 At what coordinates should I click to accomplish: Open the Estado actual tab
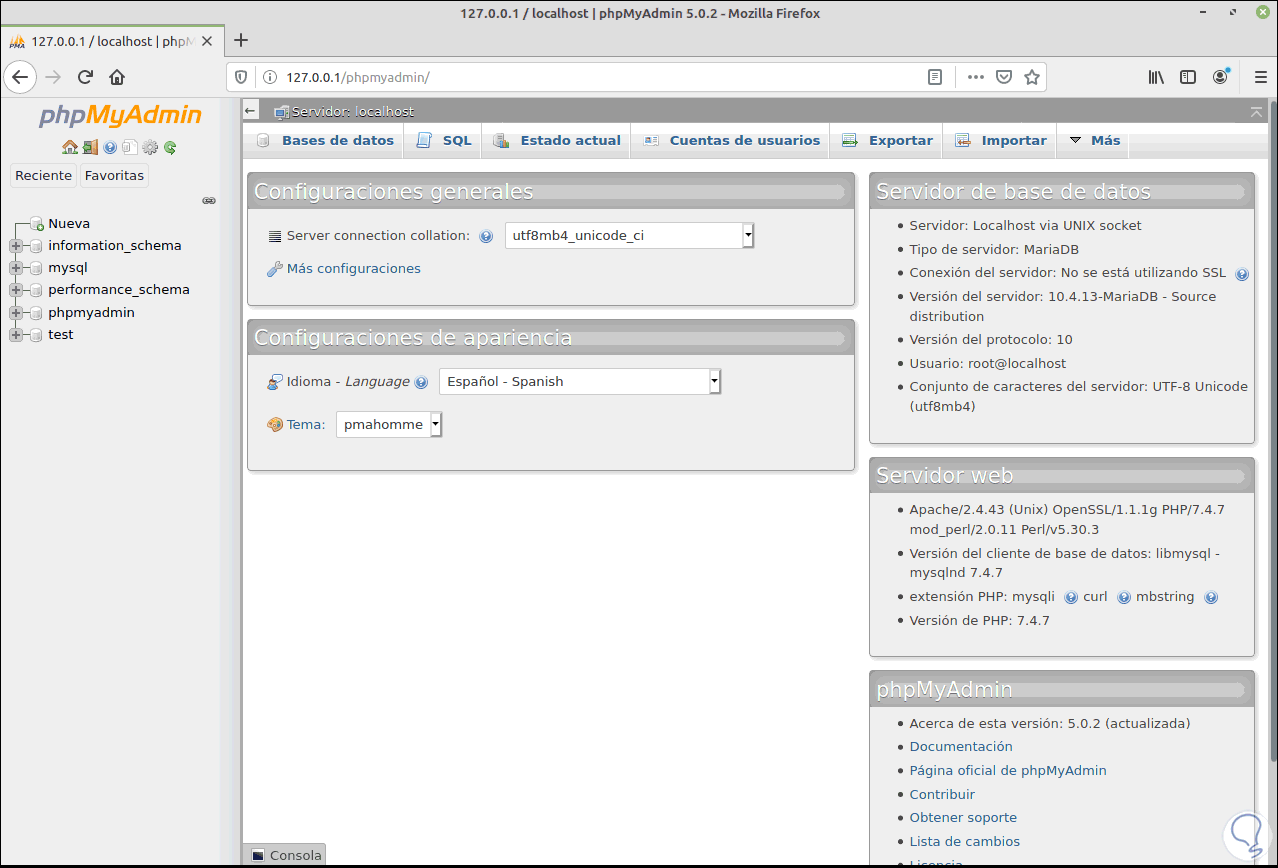[557, 141]
